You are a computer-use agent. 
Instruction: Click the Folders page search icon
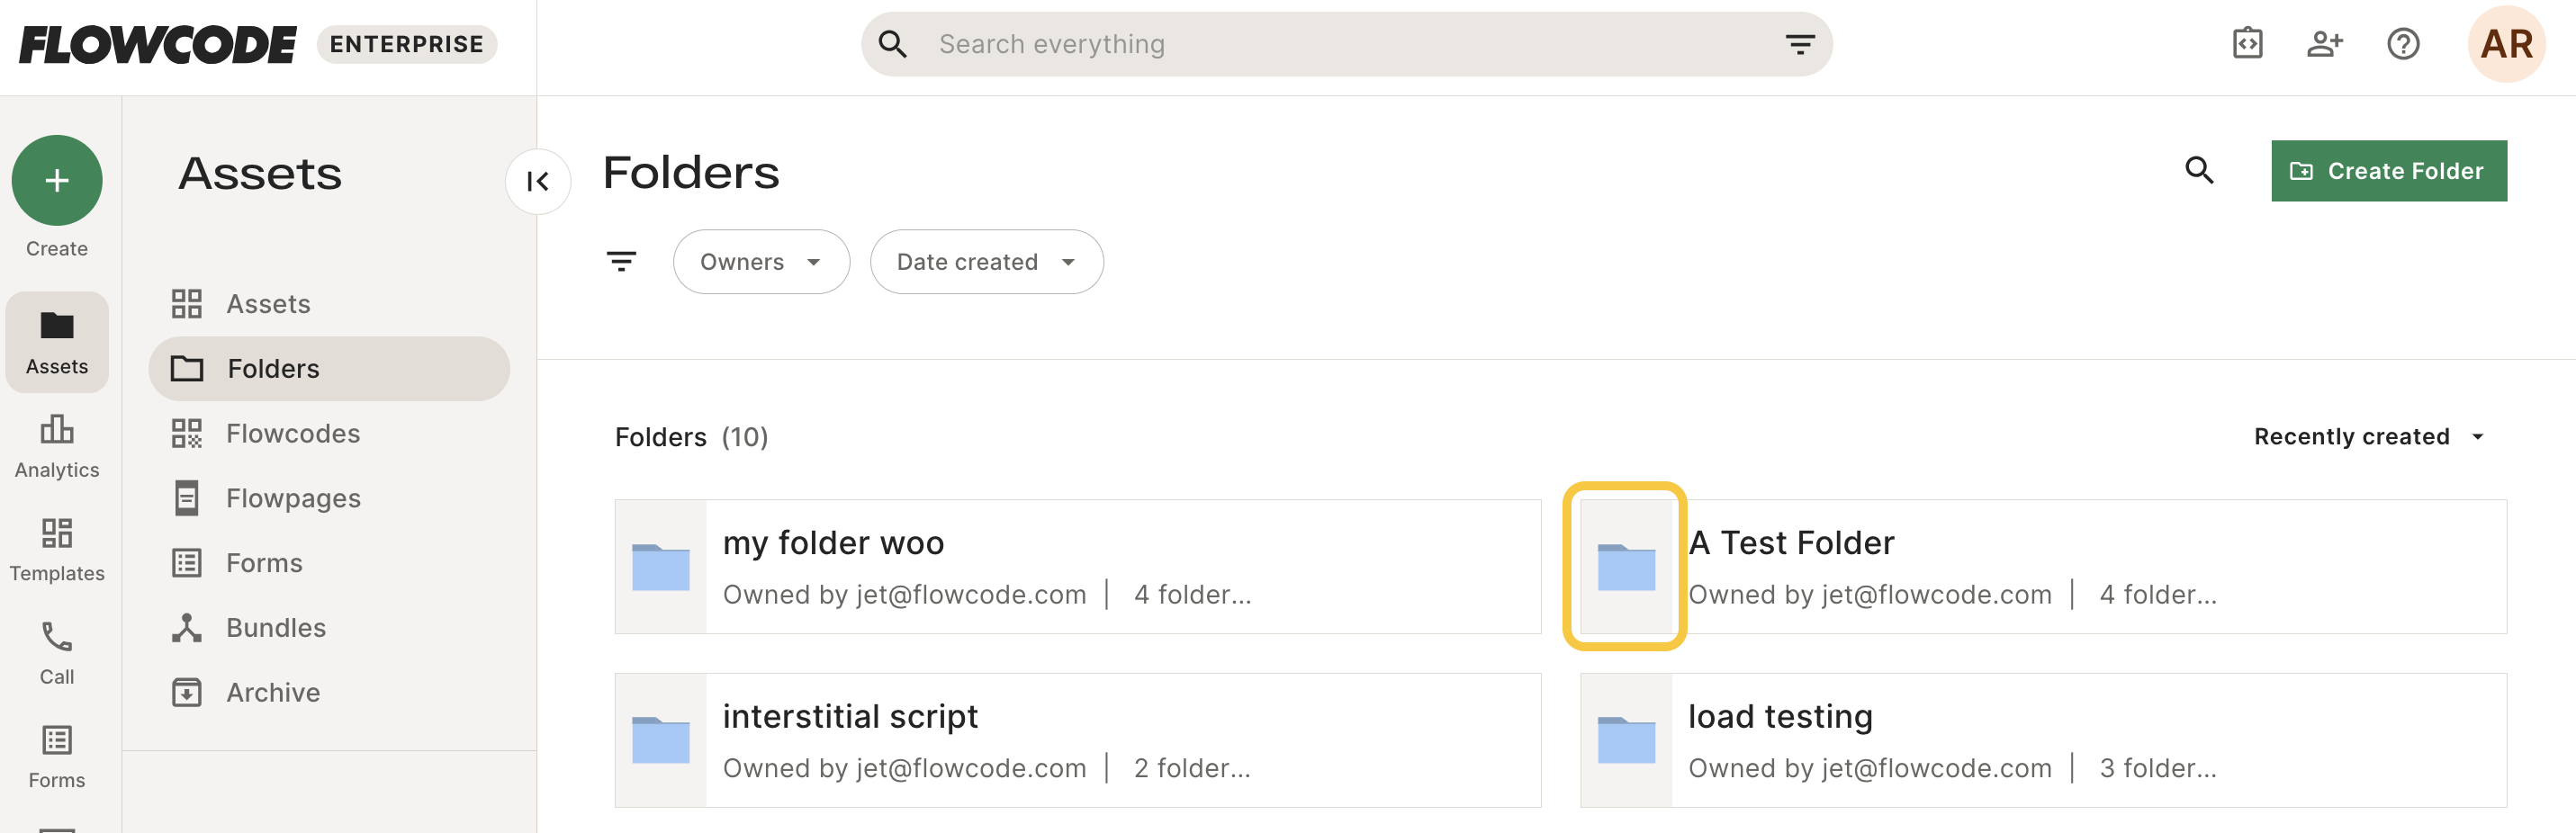pyautogui.click(x=2199, y=170)
